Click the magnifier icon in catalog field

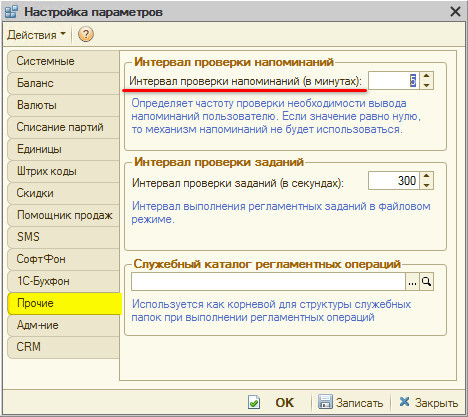pos(426,282)
